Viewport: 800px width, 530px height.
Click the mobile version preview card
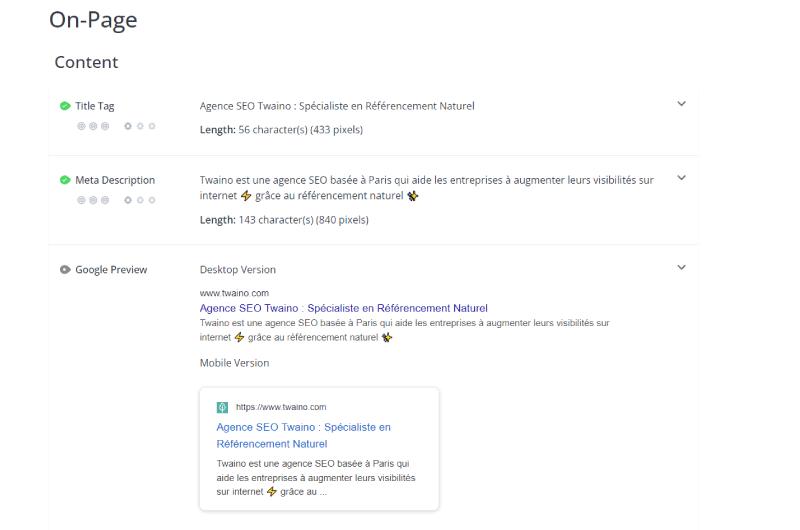point(319,449)
